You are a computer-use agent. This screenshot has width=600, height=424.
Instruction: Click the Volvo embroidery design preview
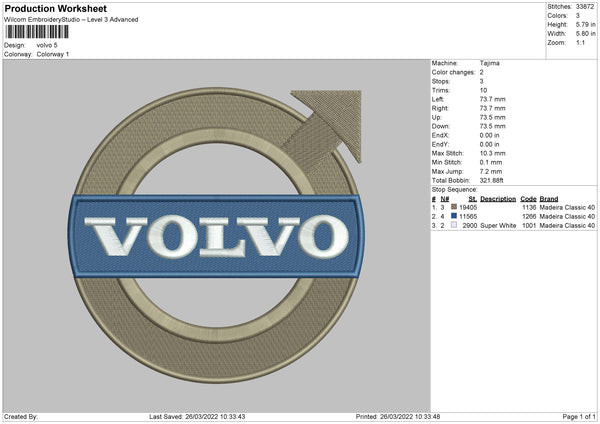coord(217,235)
